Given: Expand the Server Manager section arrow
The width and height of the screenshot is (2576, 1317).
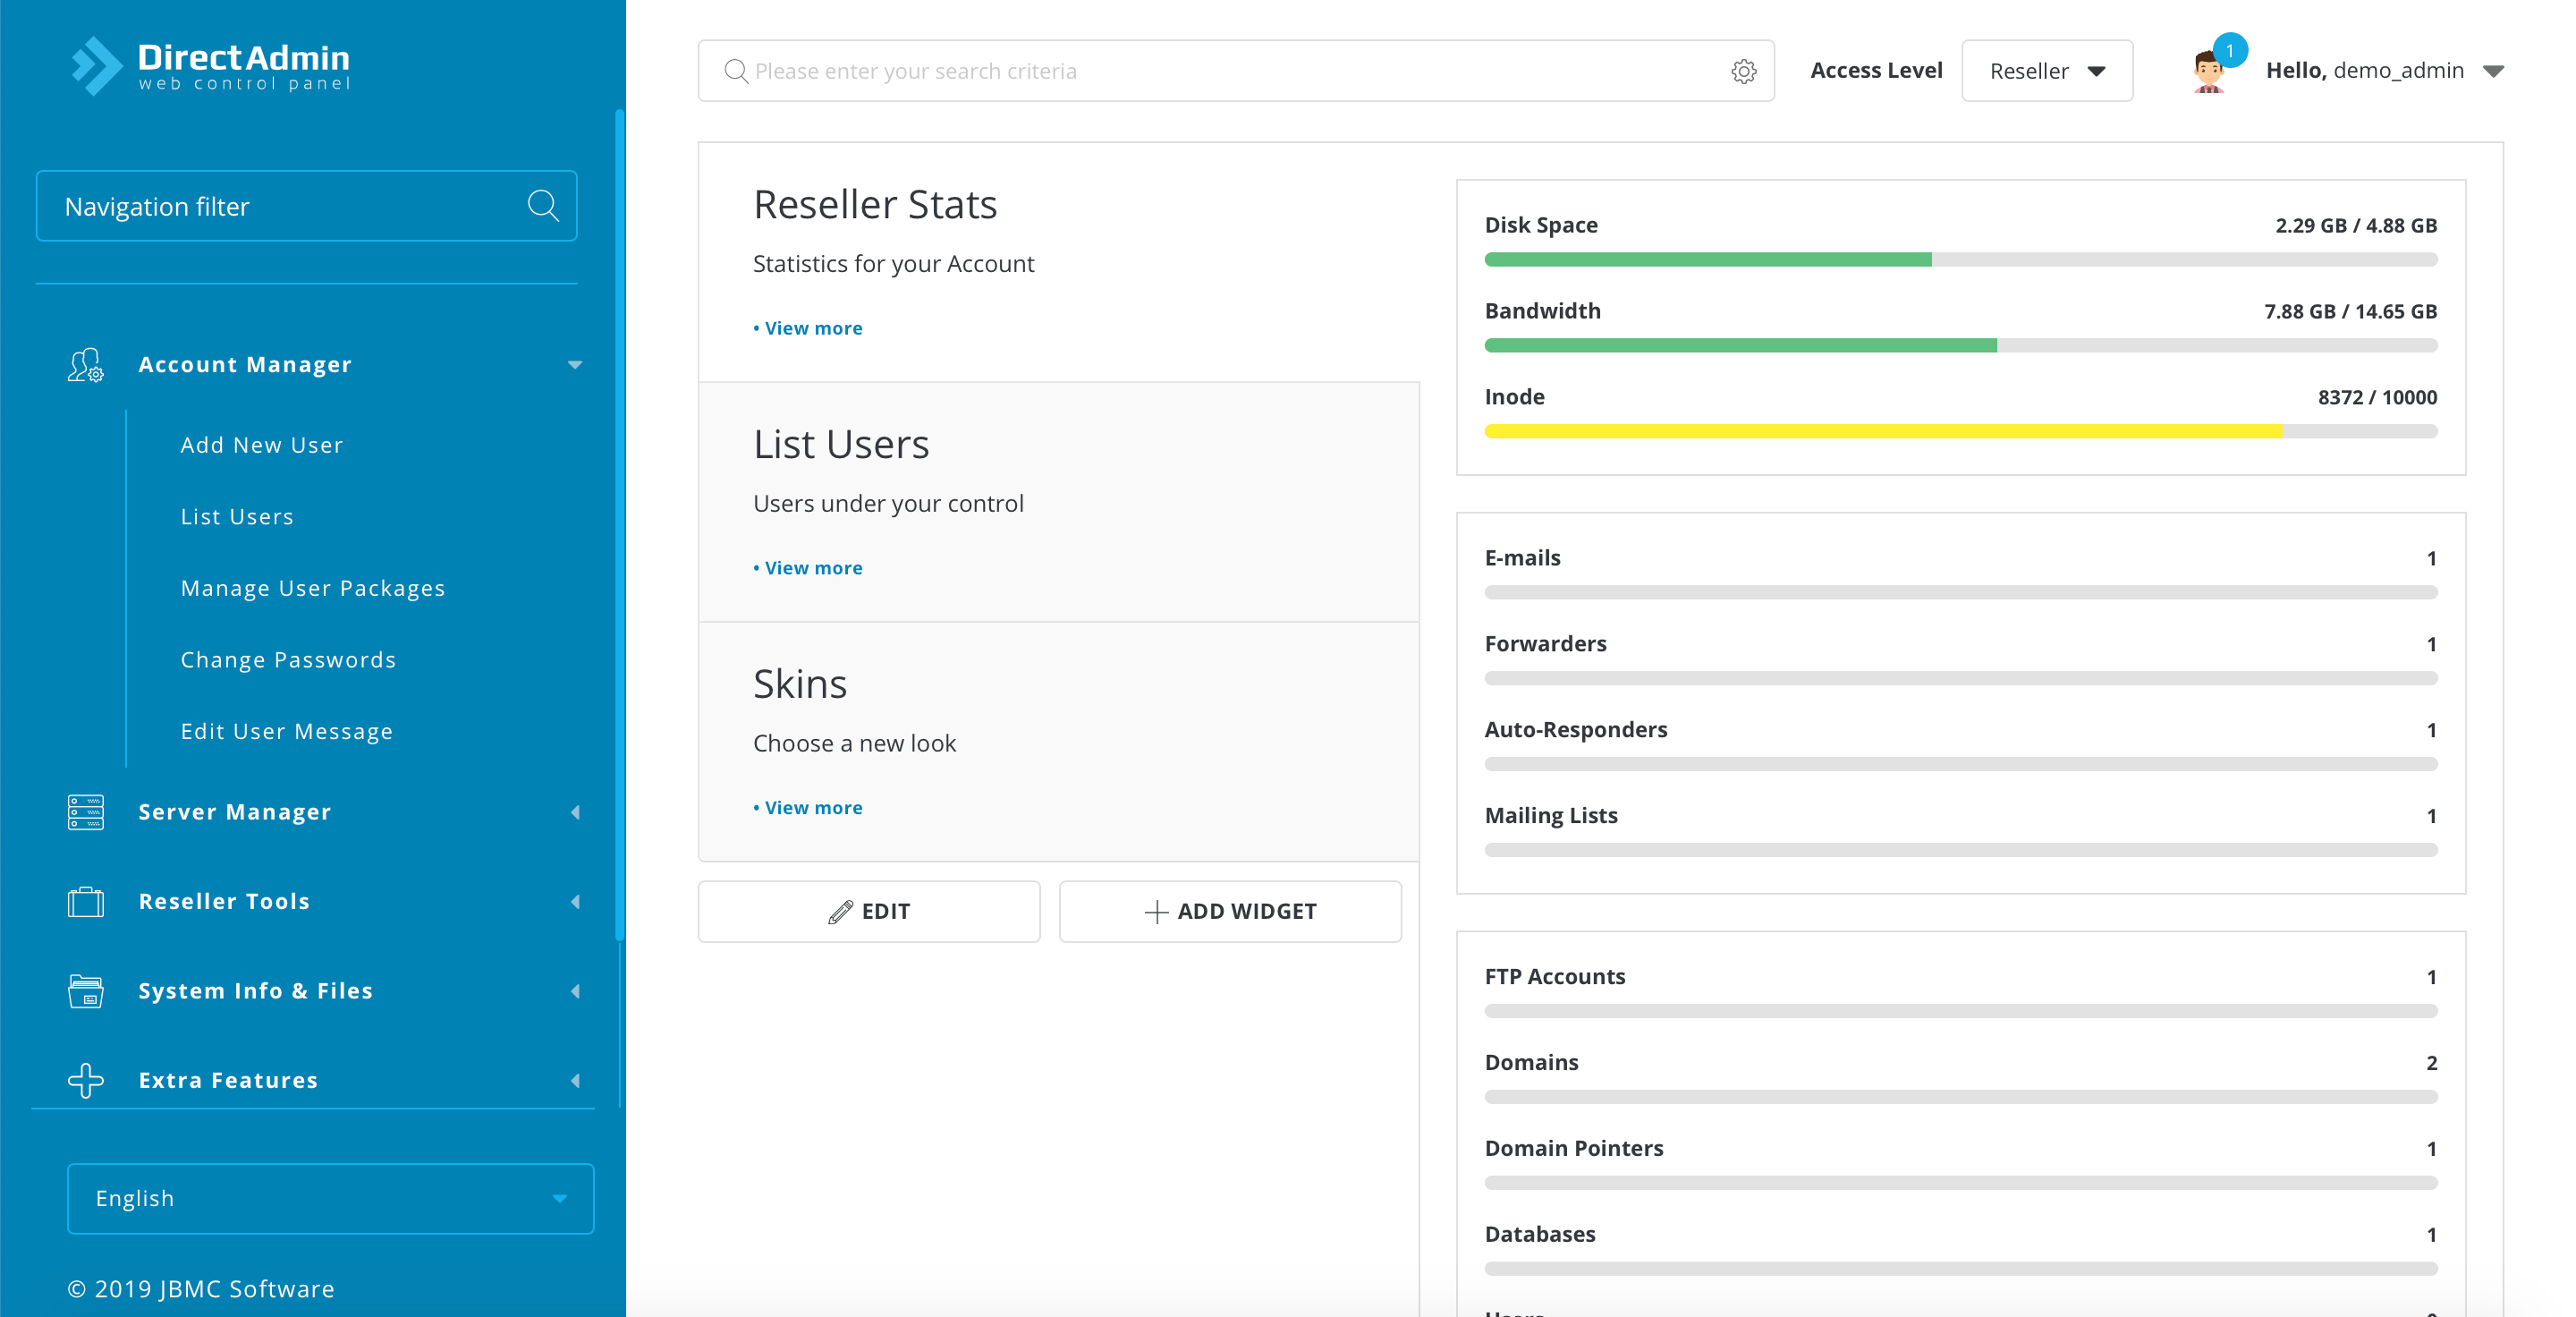Looking at the screenshot, I should coord(575,812).
